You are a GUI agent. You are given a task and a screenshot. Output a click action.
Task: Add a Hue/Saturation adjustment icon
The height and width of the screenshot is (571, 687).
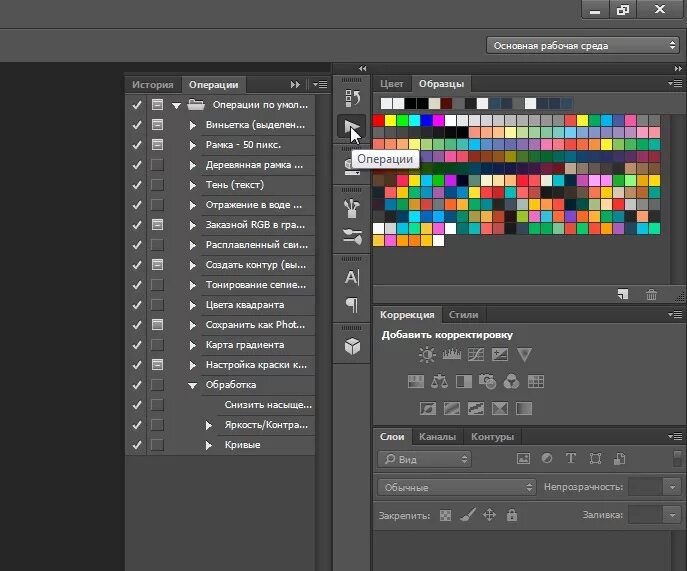pos(416,382)
